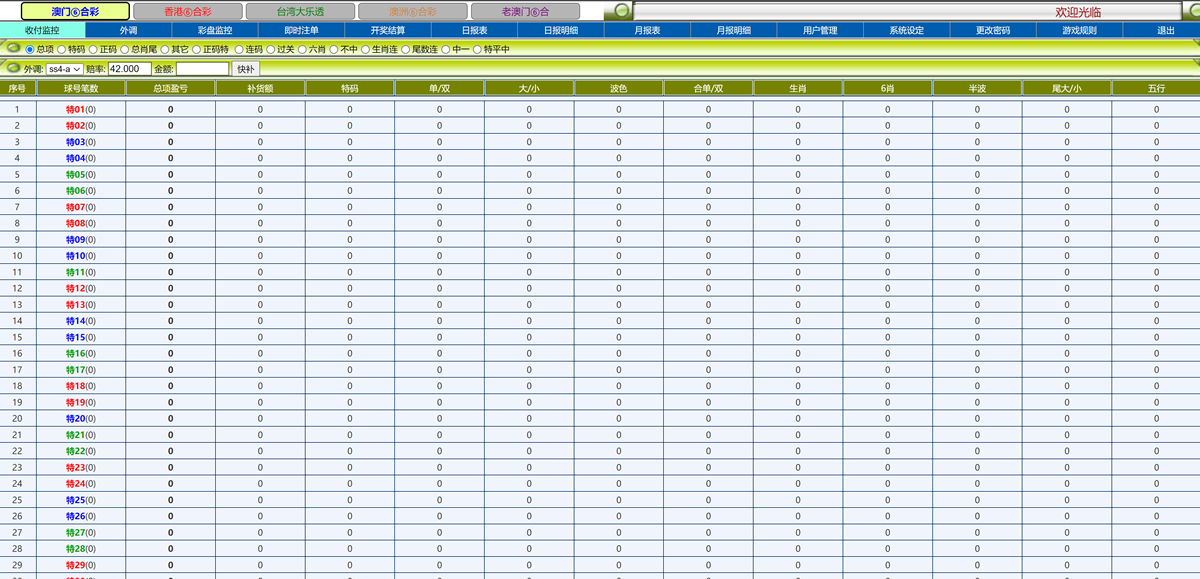Click the 单/双 column header
This screenshot has width=1200, height=579.
[439, 88]
